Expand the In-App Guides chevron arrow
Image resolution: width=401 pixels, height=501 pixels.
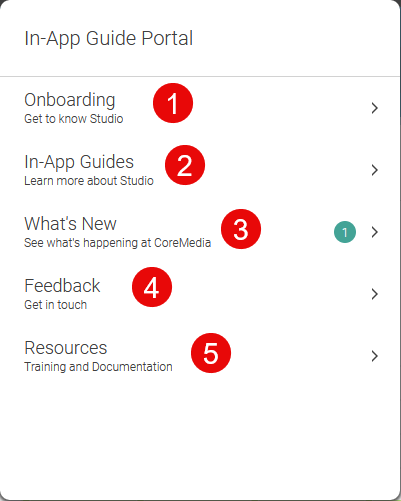[x=375, y=170]
